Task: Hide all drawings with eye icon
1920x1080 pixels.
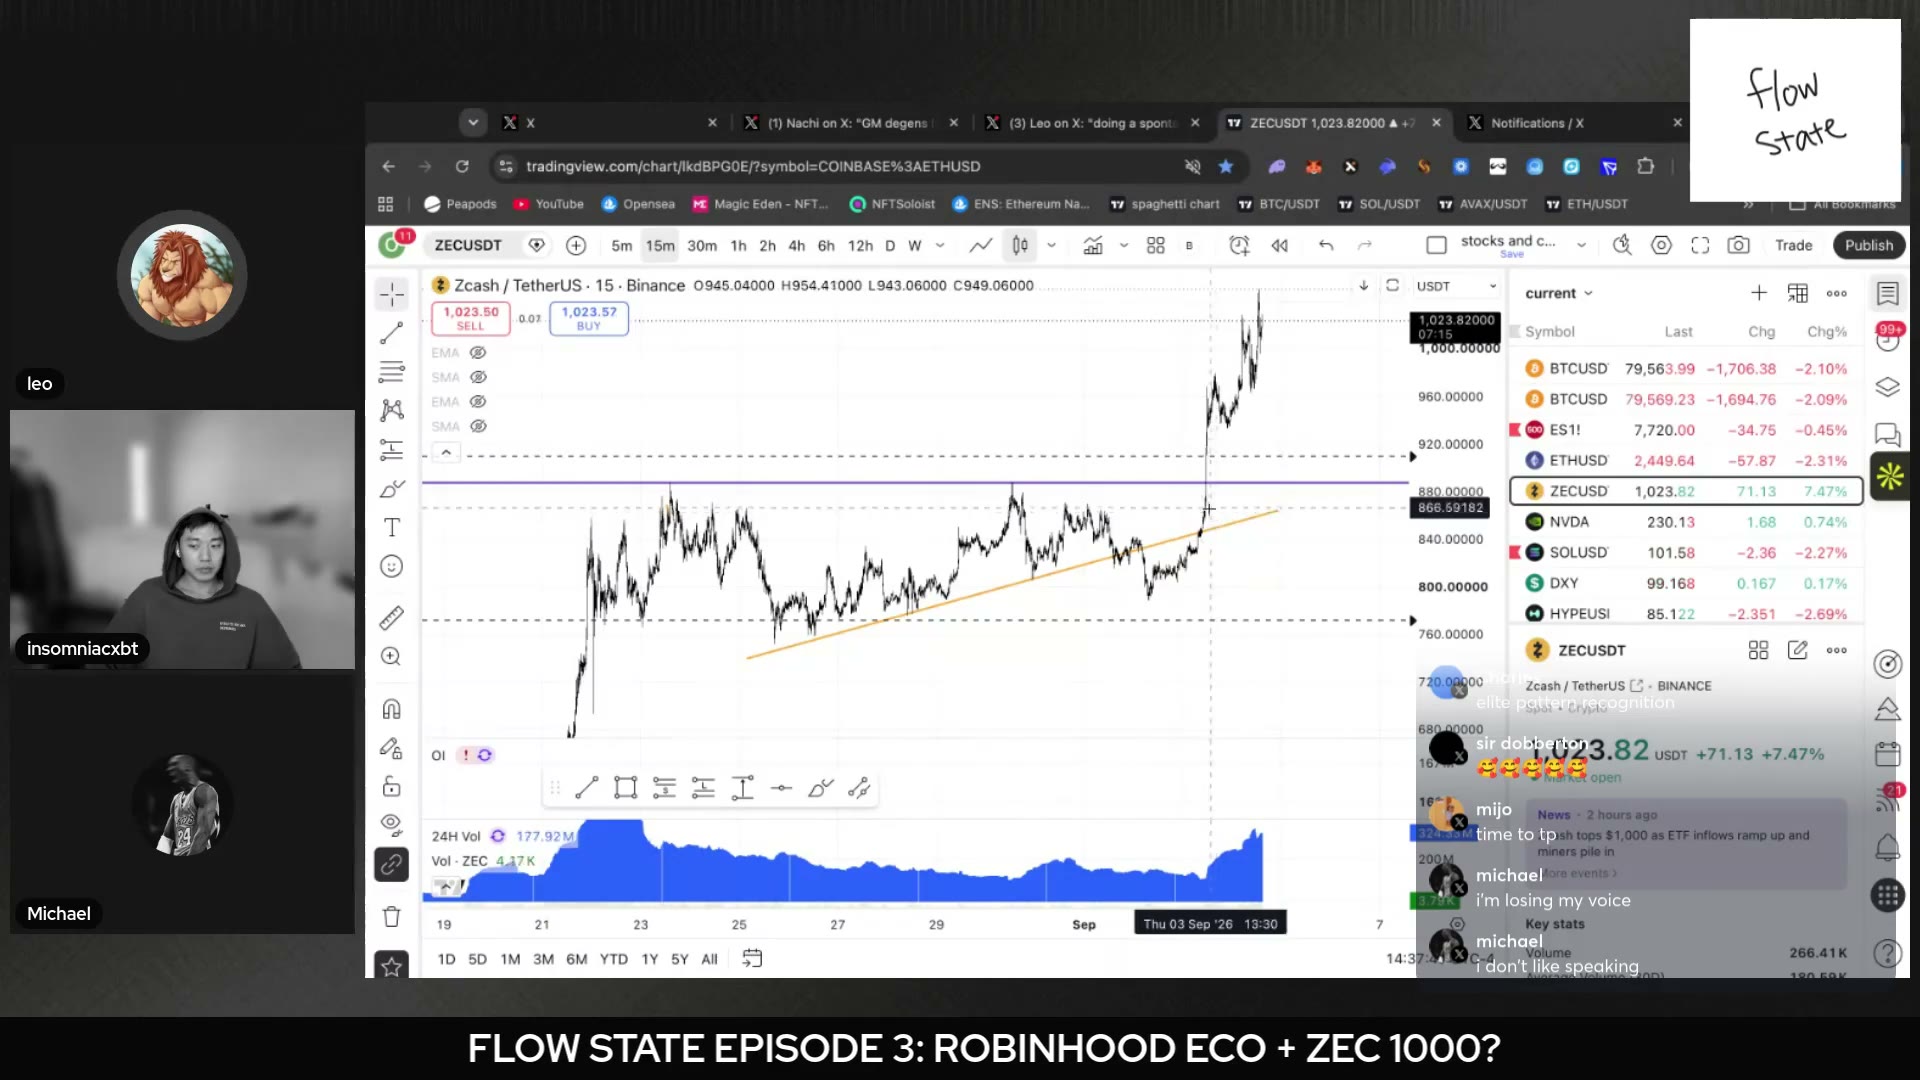Action: coord(392,825)
